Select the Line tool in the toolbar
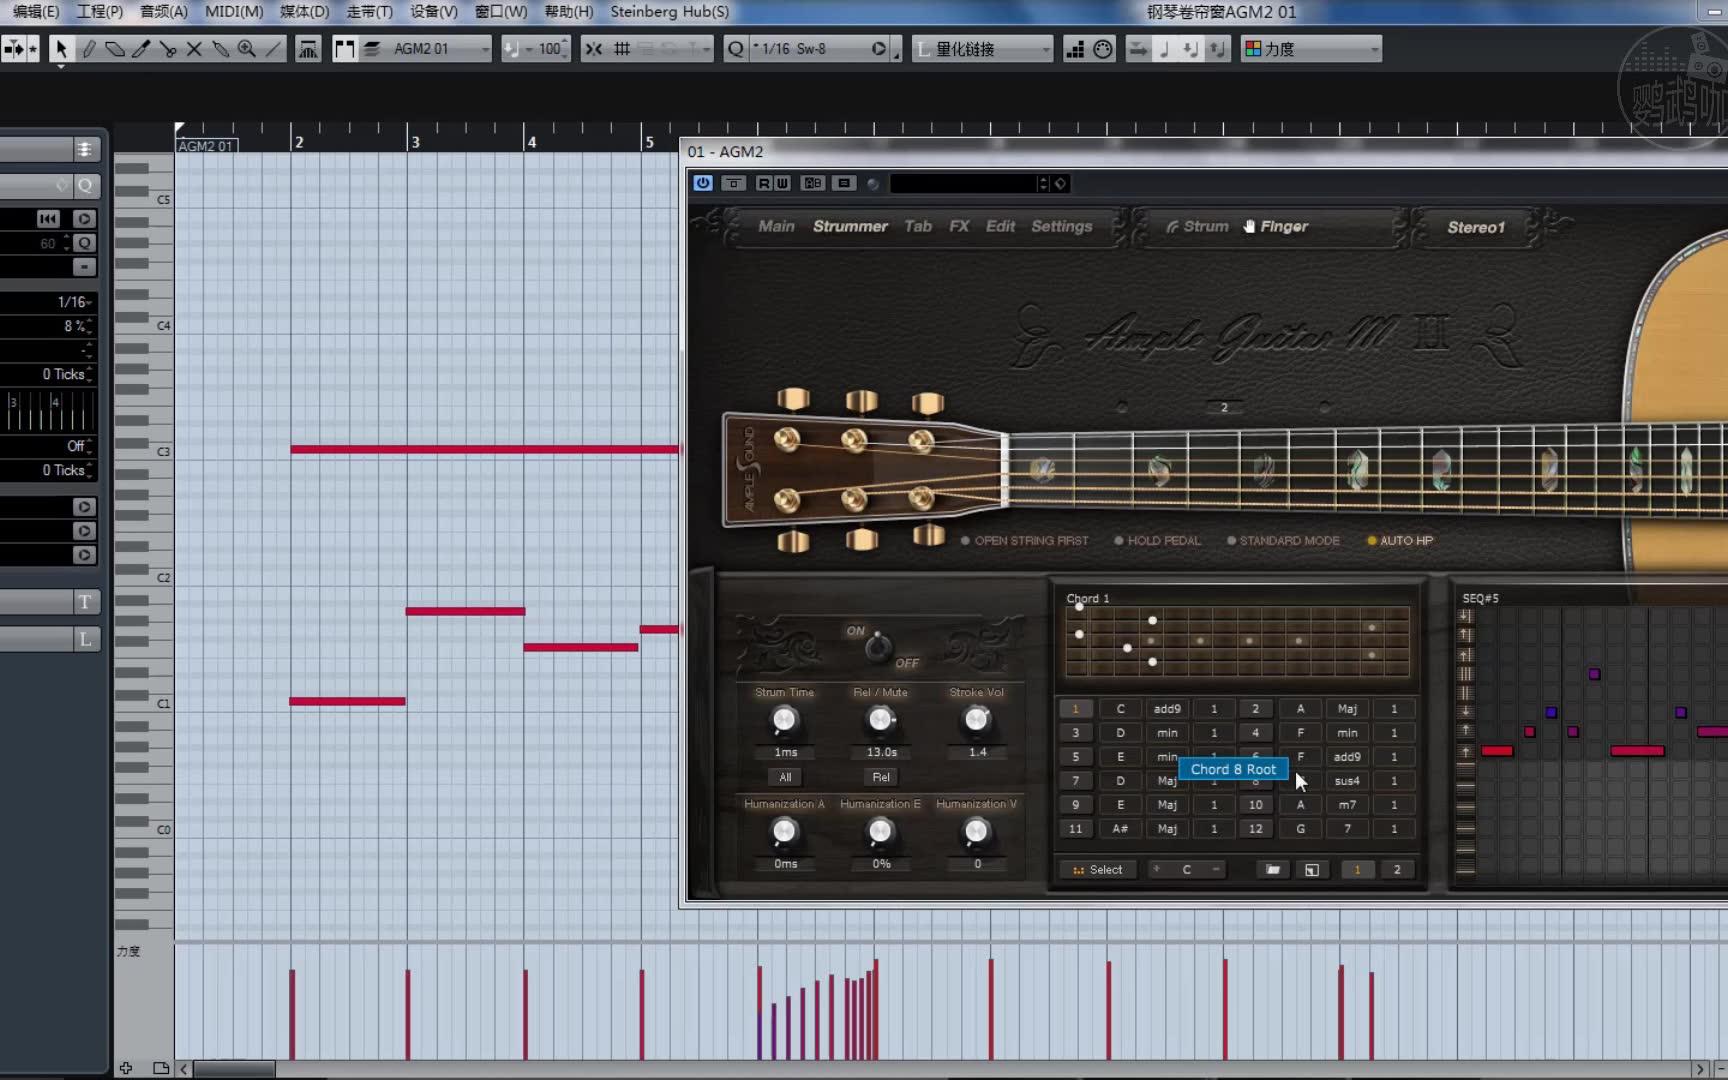The image size is (1728, 1080). [273, 48]
